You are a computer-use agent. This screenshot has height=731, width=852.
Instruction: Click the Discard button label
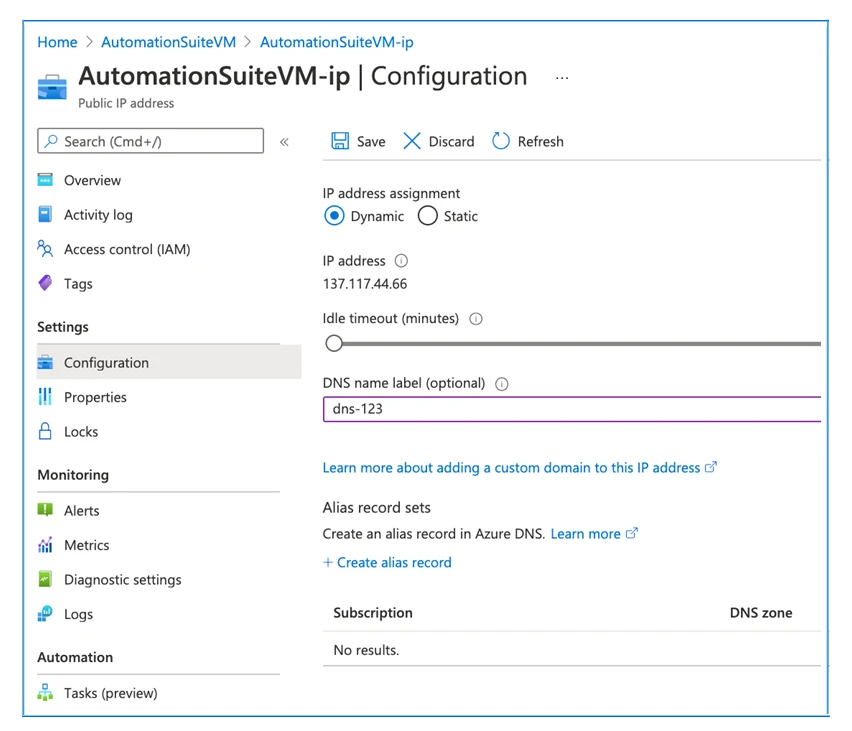pyautogui.click(x=452, y=141)
